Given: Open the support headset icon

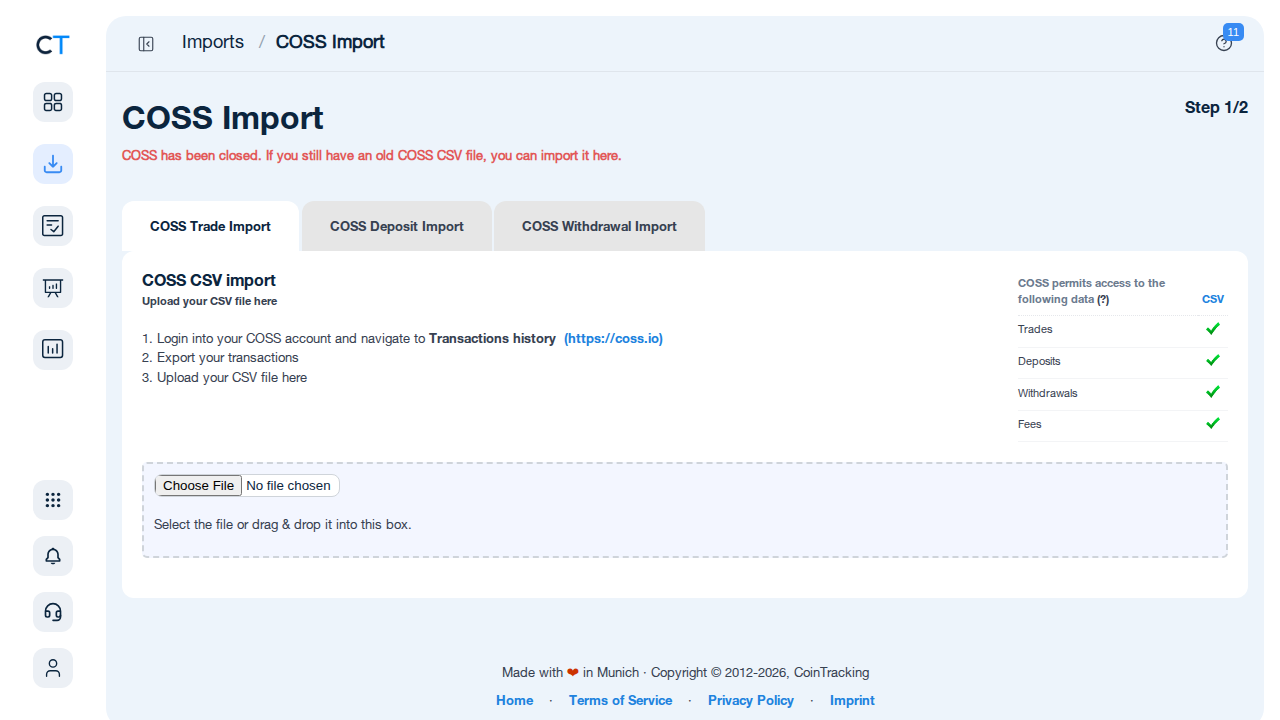Looking at the screenshot, I should click(53, 612).
